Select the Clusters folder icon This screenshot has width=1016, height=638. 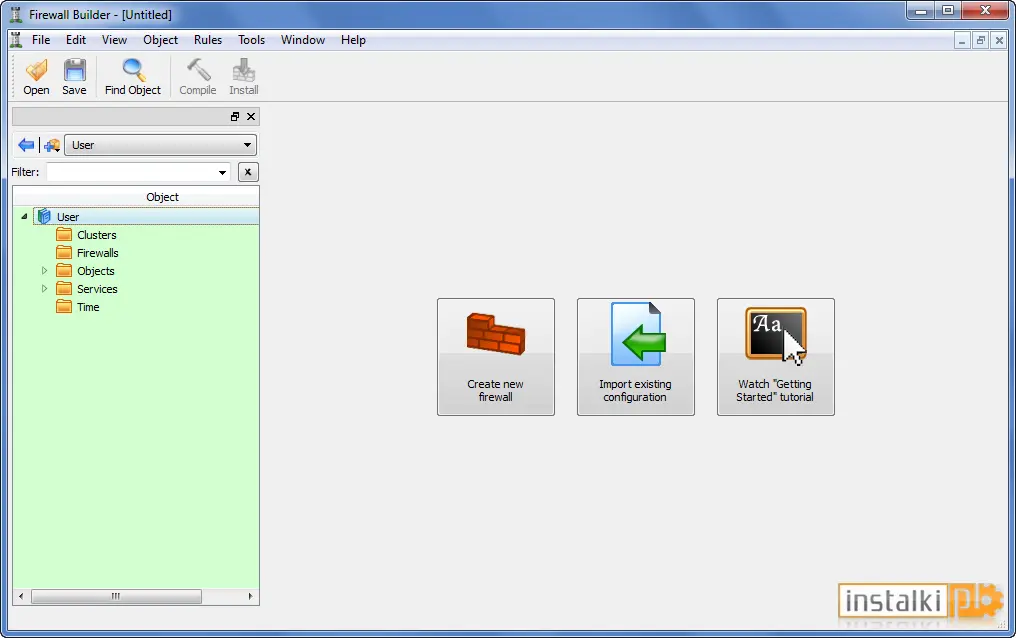(64, 234)
